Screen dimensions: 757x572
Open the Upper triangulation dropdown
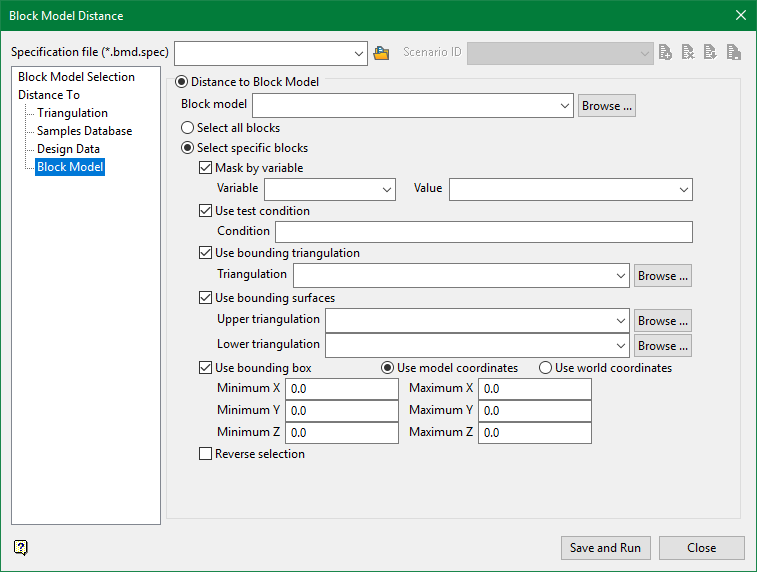point(621,321)
